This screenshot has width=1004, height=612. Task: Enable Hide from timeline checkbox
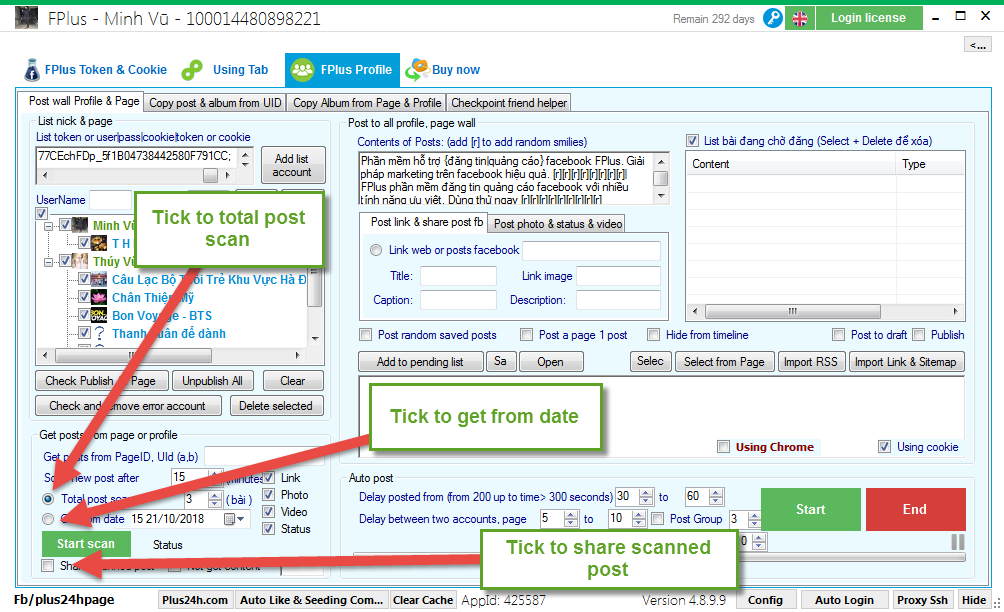[653, 334]
